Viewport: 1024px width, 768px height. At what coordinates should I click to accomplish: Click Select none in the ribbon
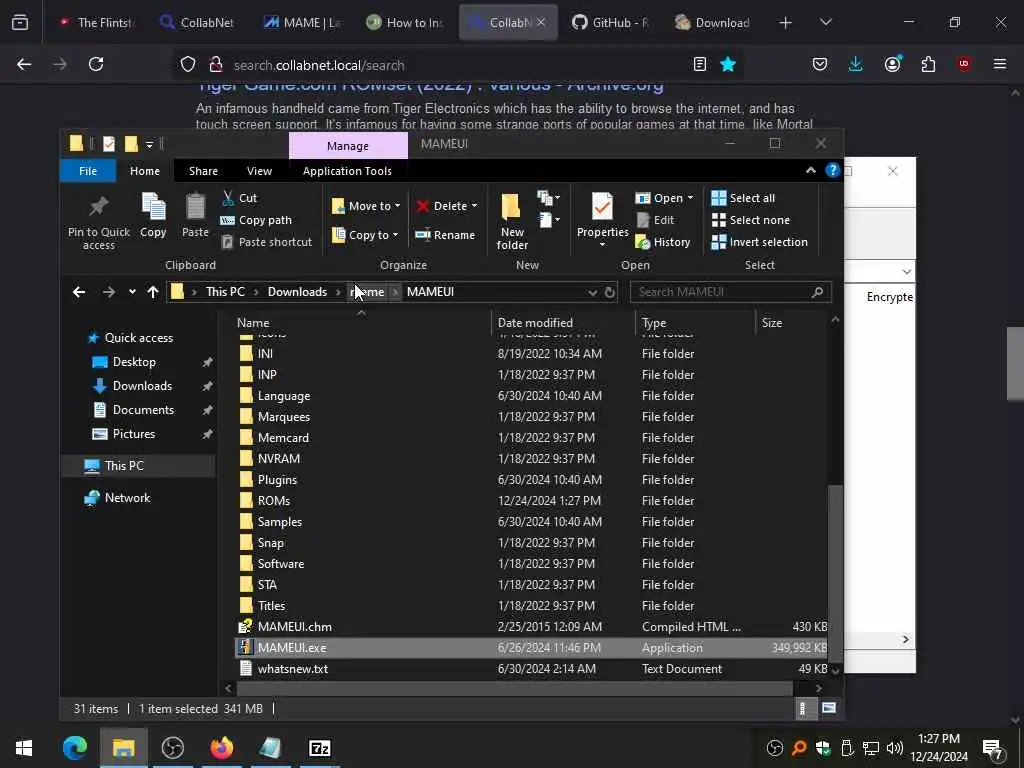750,220
